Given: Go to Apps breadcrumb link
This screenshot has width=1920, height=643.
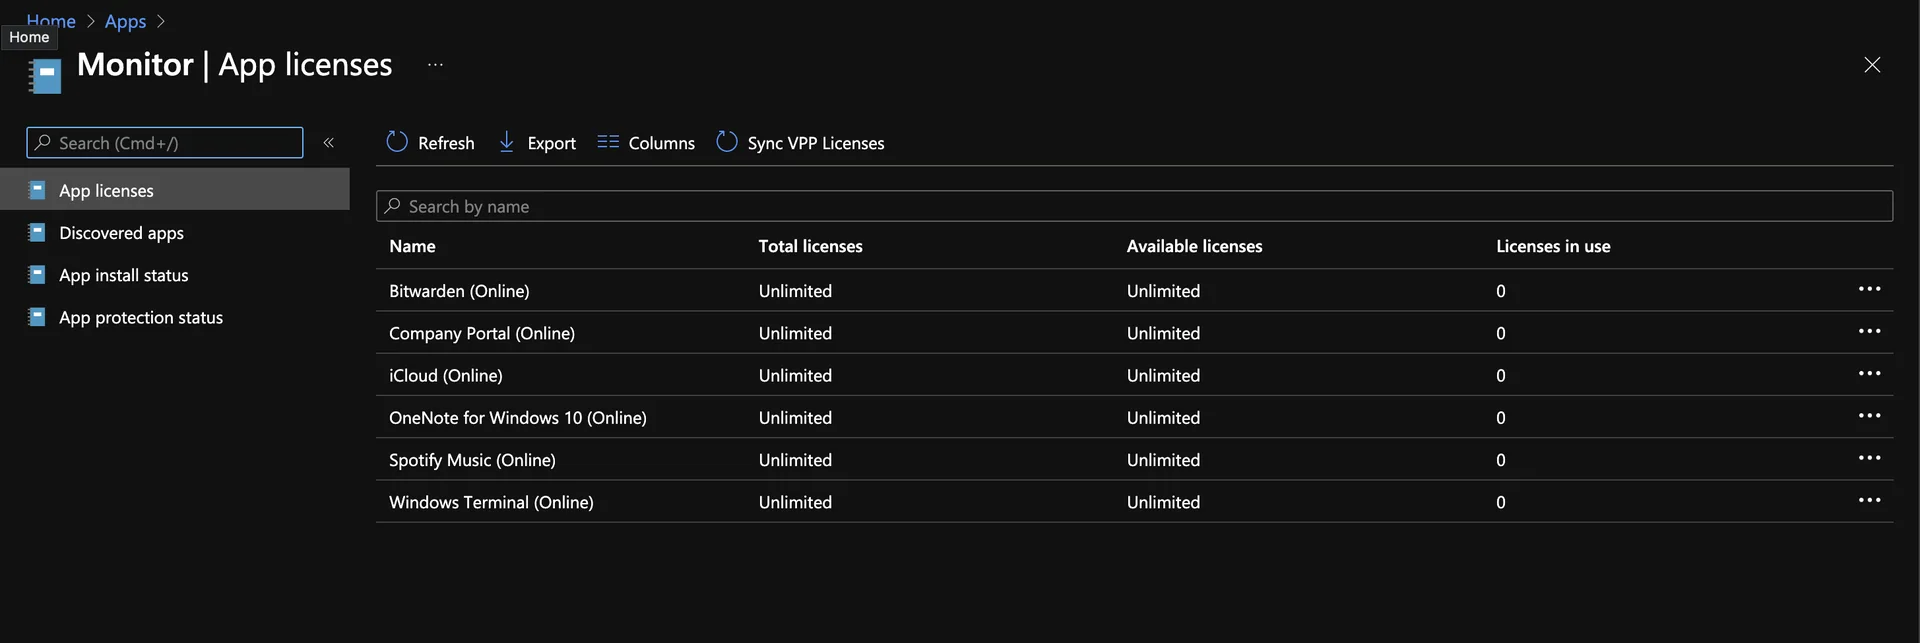Looking at the screenshot, I should (125, 21).
